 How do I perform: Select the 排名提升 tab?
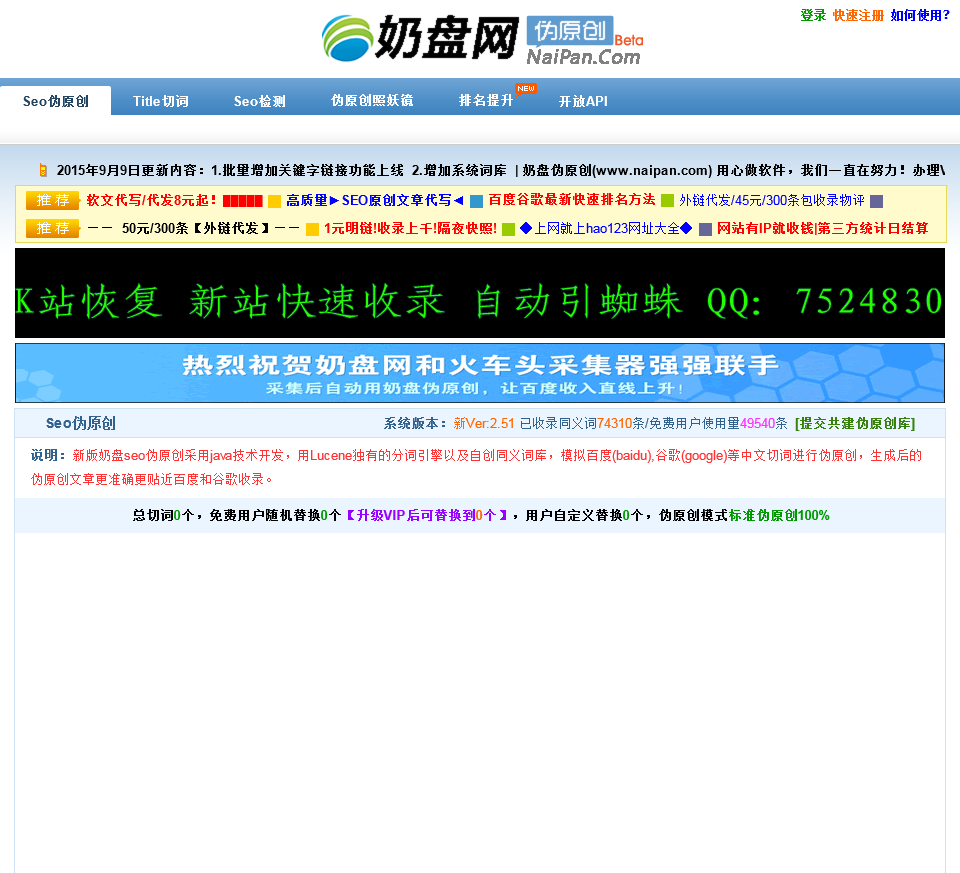pos(486,100)
